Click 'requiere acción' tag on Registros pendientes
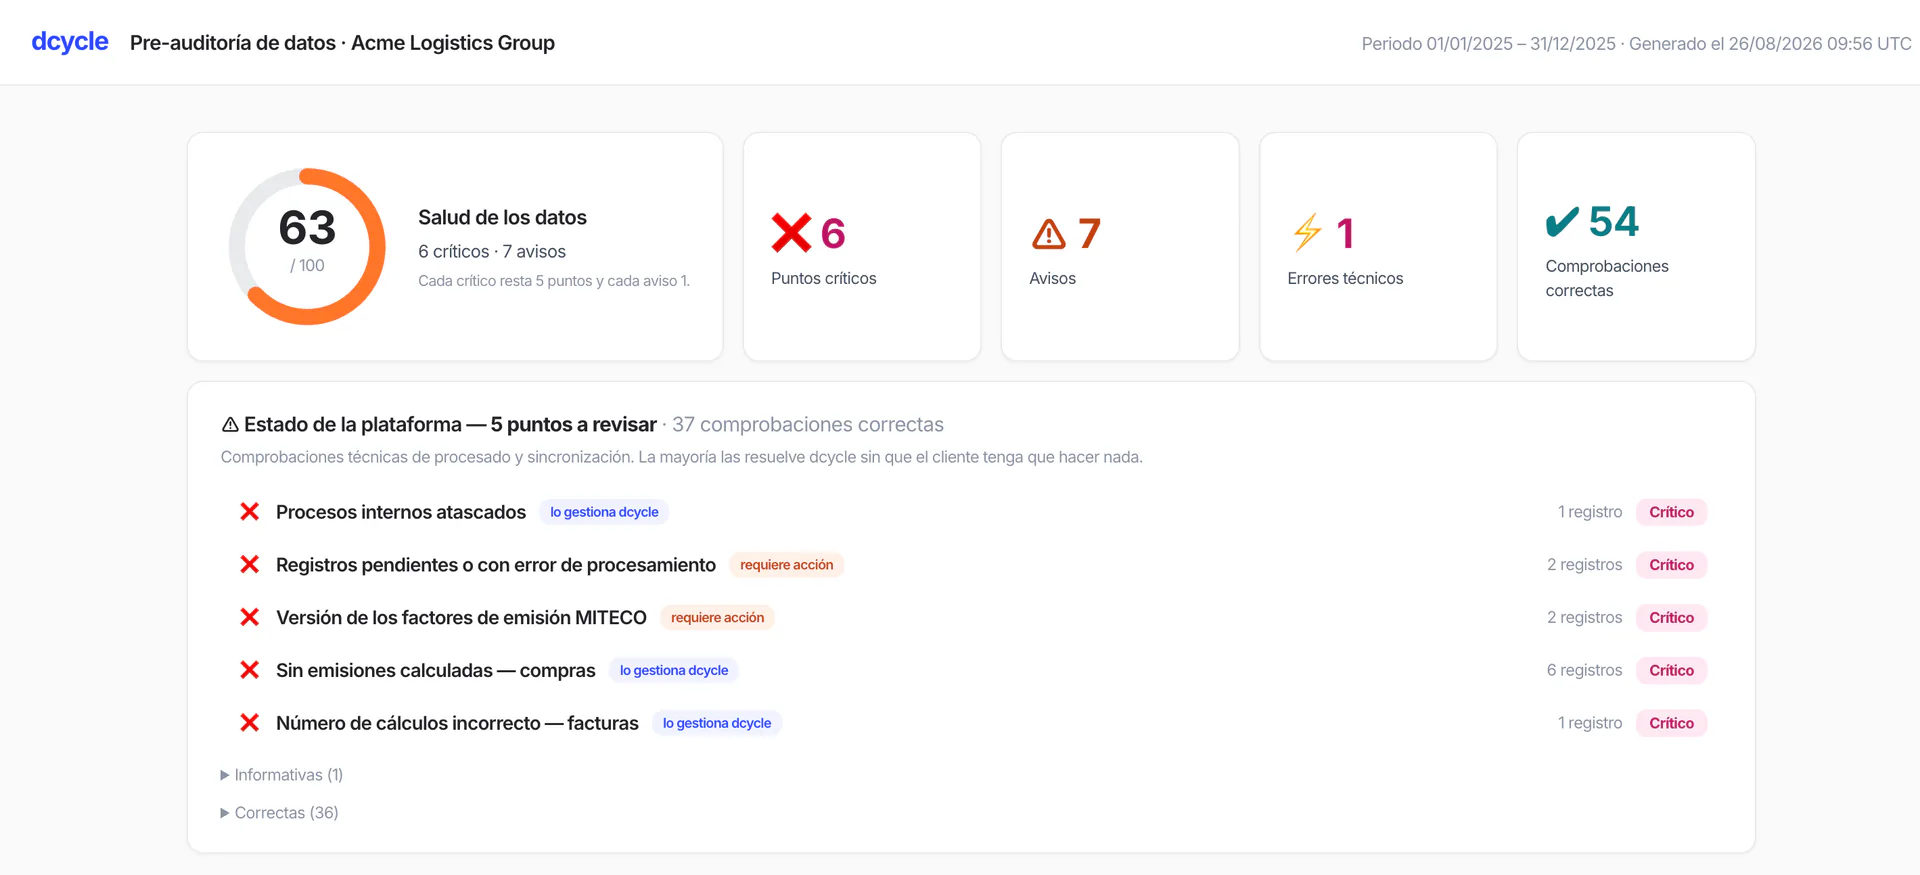 click(787, 565)
